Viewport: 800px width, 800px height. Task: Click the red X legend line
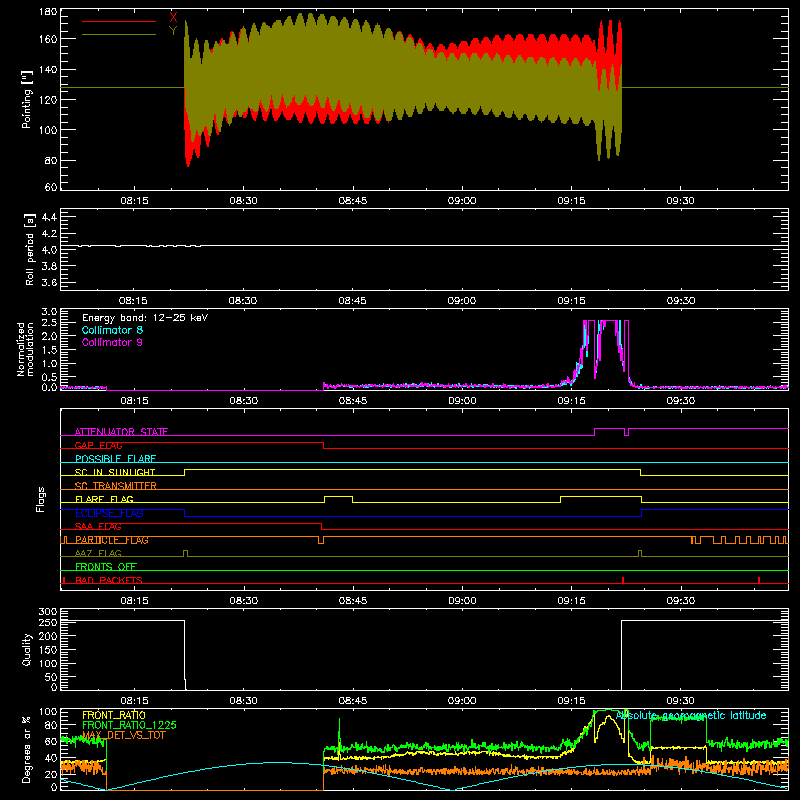click(119, 21)
